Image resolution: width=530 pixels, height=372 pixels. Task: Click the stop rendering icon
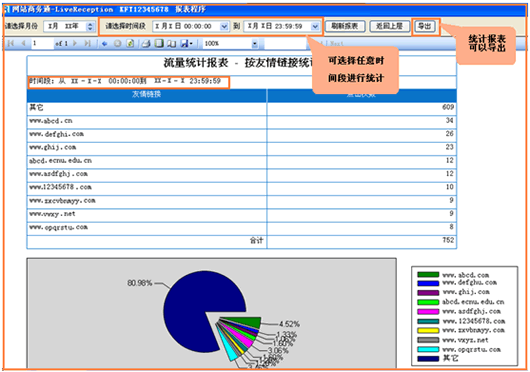(x=117, y=43)
